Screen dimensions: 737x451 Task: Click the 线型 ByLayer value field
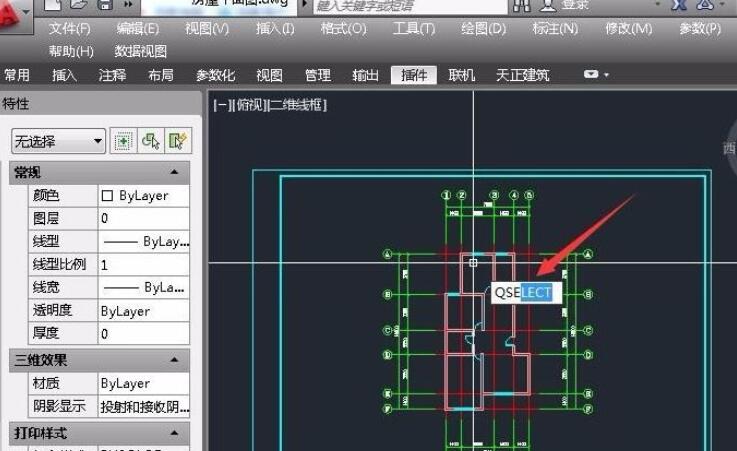[143, 241]
